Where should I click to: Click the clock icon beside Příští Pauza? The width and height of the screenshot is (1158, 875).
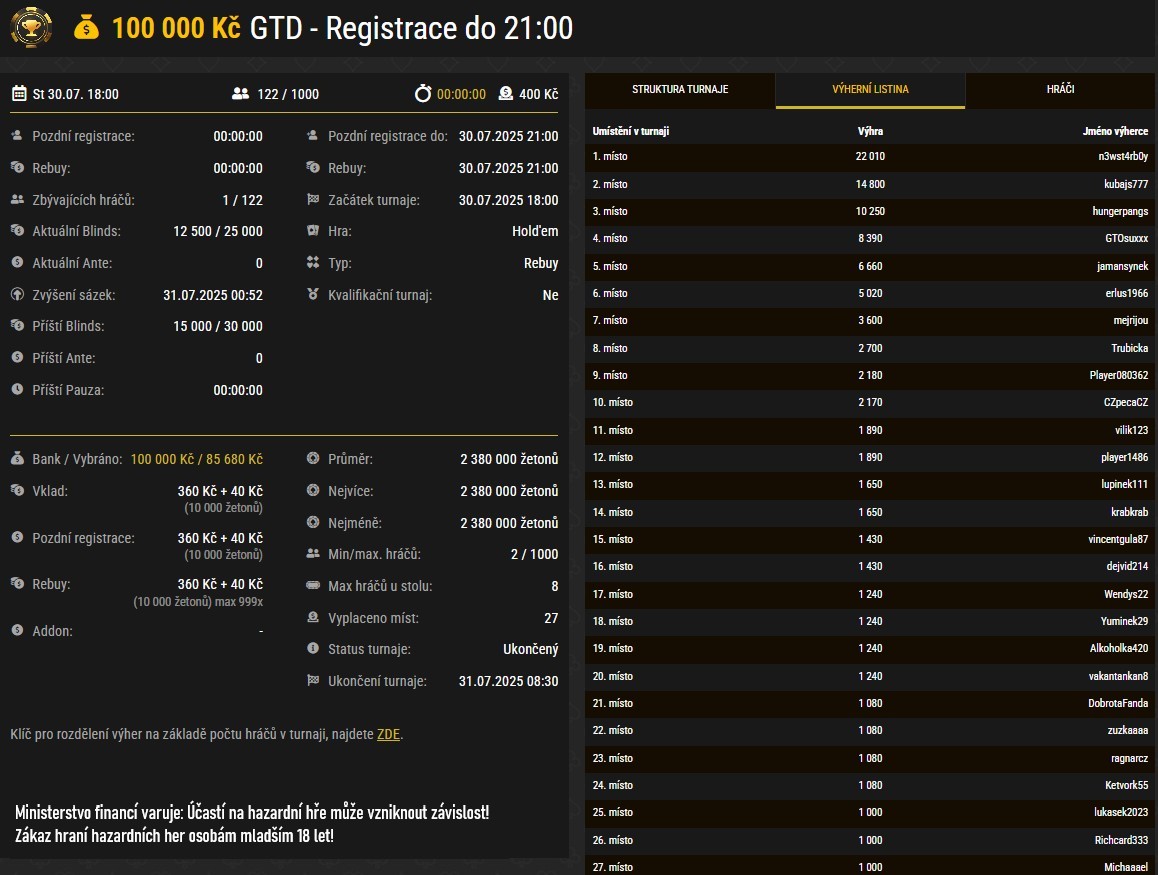click(x=17, y=390)
